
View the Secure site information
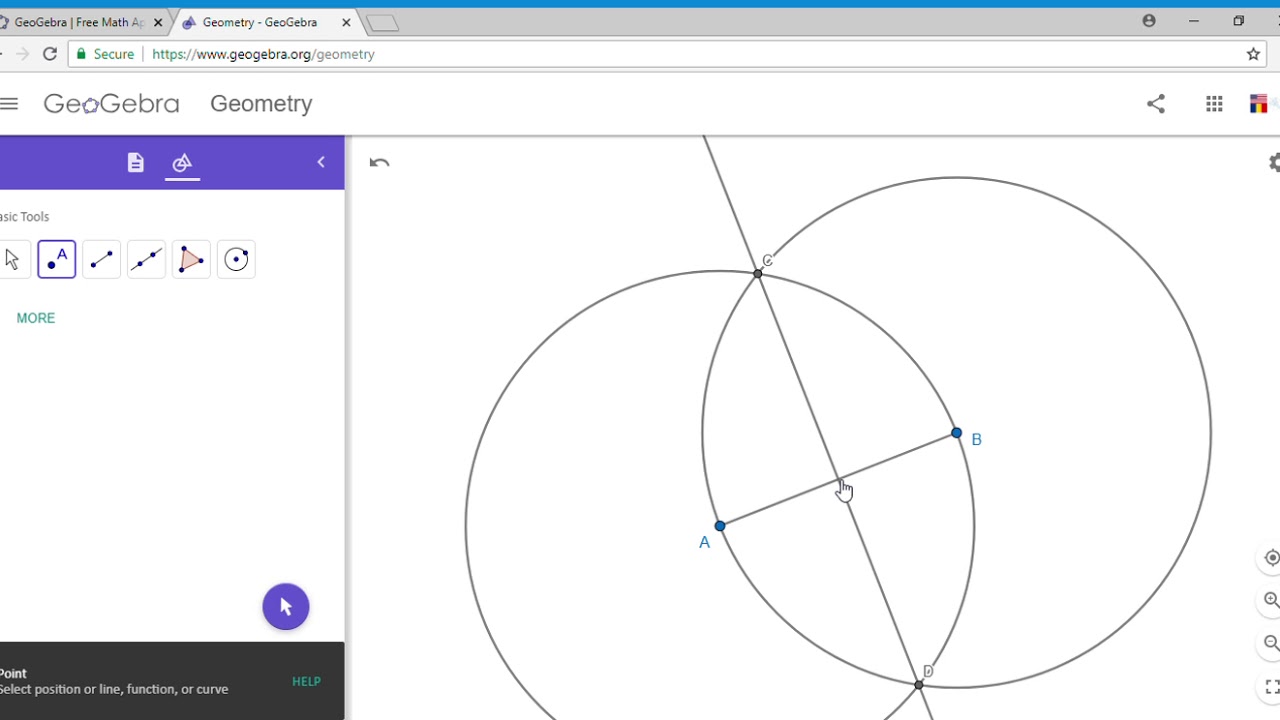pyautogui.click(x=105, y=54)
